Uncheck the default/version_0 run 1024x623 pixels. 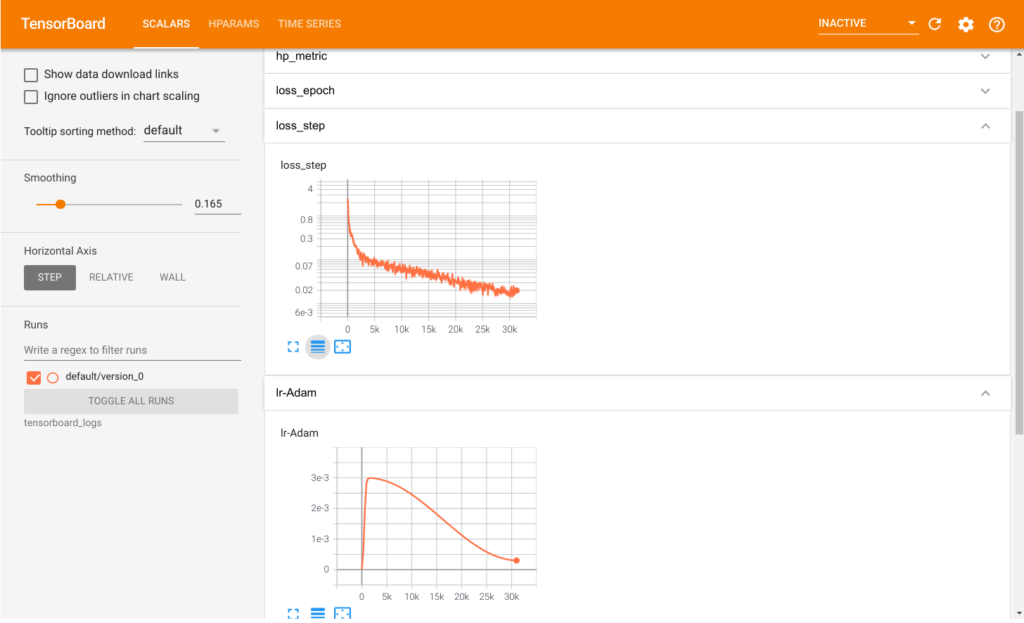[x=33, y=378]
